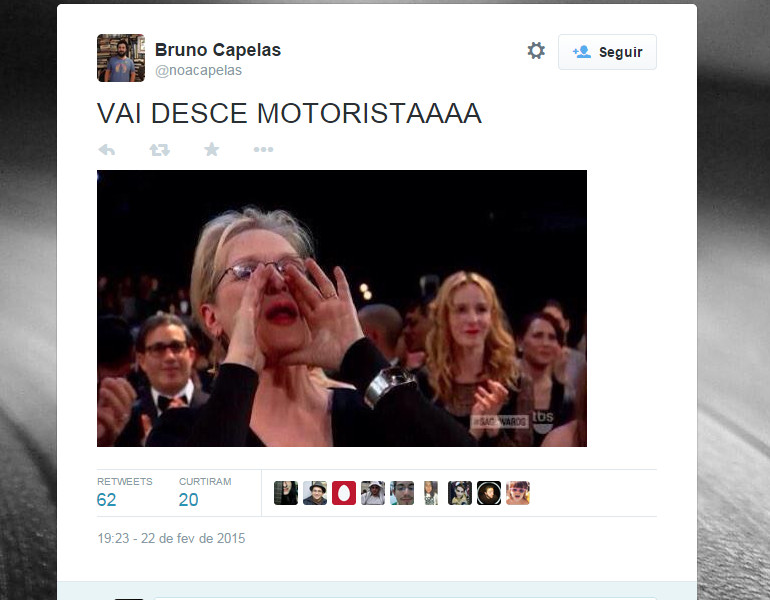Click the Seguir follow button
The height and width of the screenshot is (600, 770).
coord(607,52)
